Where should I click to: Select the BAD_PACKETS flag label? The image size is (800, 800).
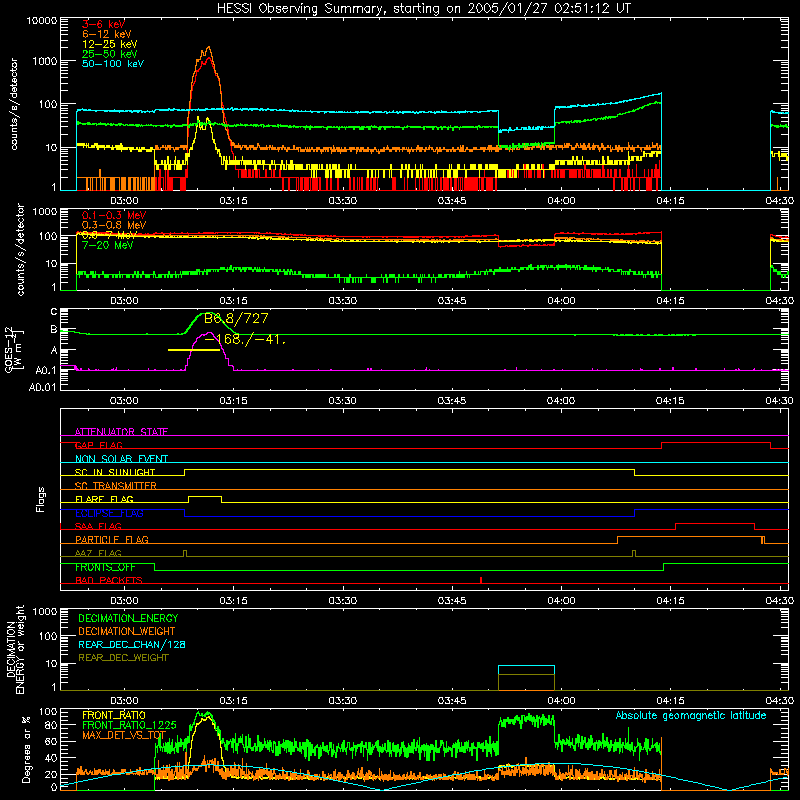coord(109,580)
